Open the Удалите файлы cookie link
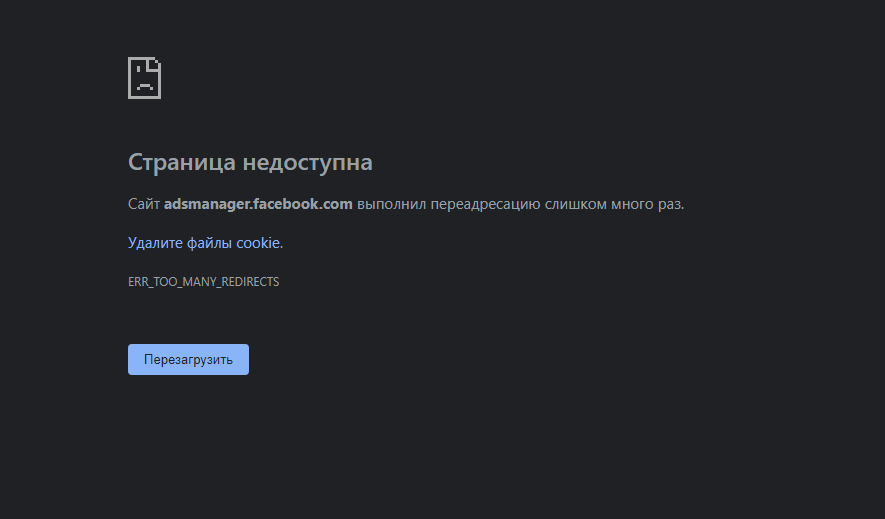This screenshot has height=519, width=885. (x=204, y=243)
